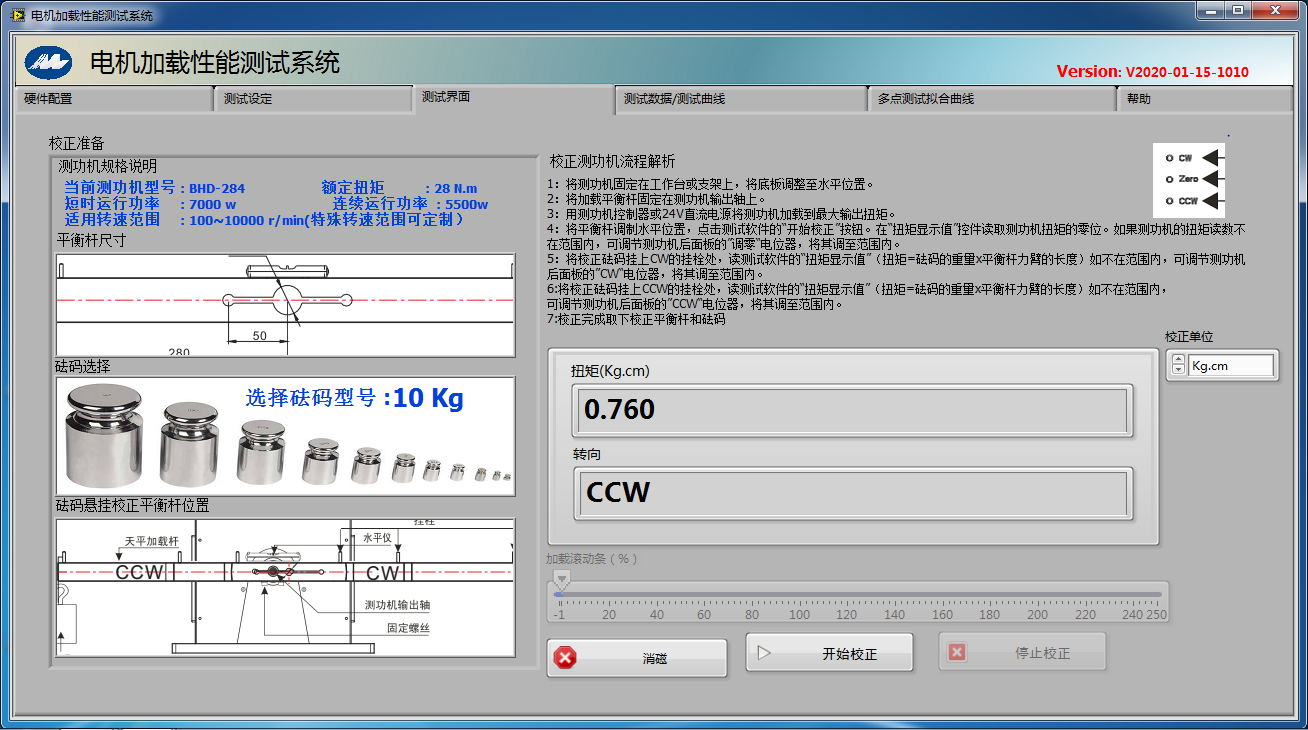Increment the 校正单位 selector with up arrow
This screenshot has height=730, width=1308.
[1178, 360]
